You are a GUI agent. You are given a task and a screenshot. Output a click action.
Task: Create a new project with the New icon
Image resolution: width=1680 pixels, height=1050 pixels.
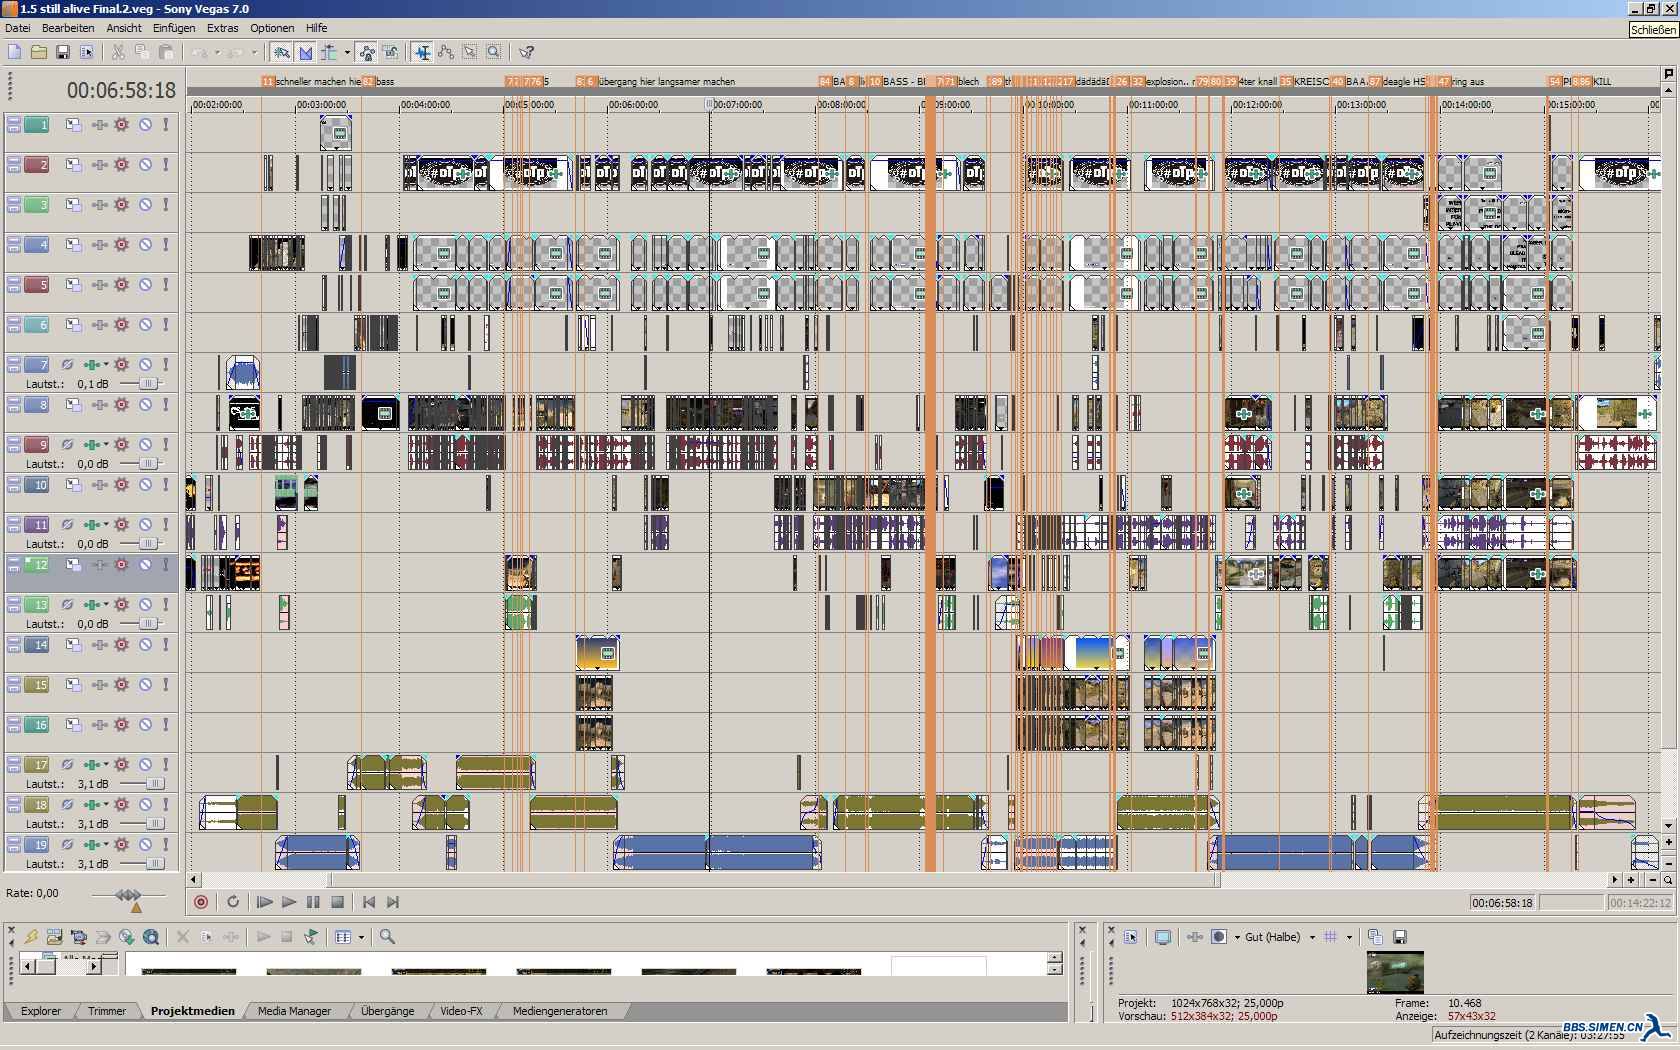14,52
